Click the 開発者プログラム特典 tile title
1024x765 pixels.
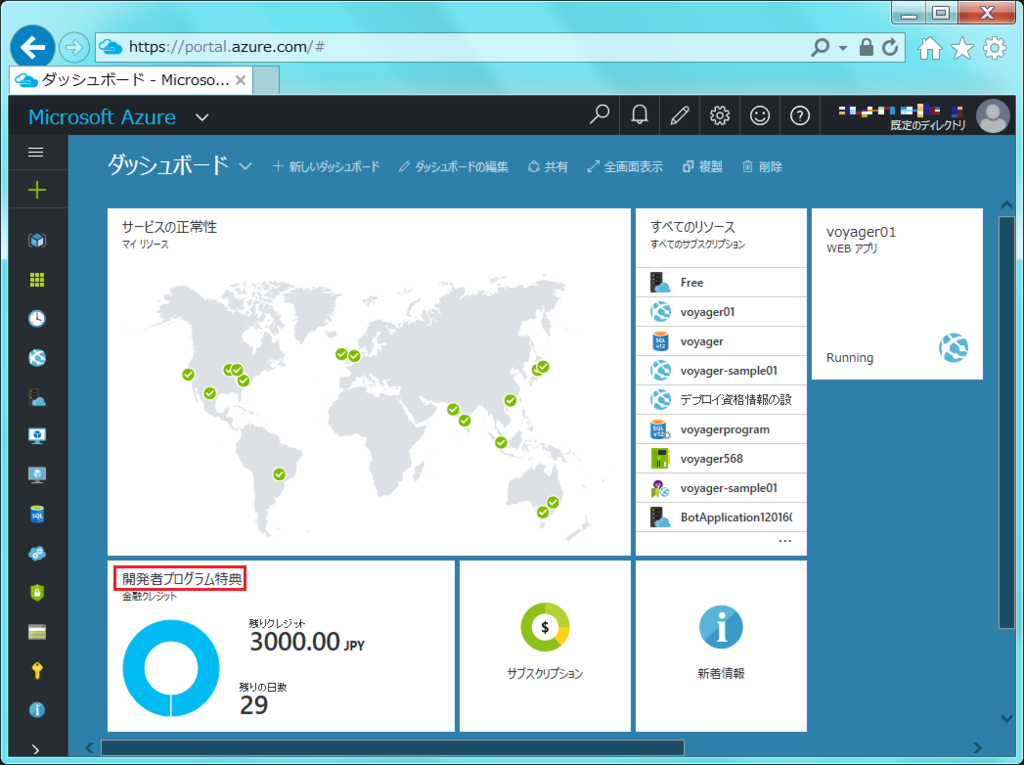point(182,579)
